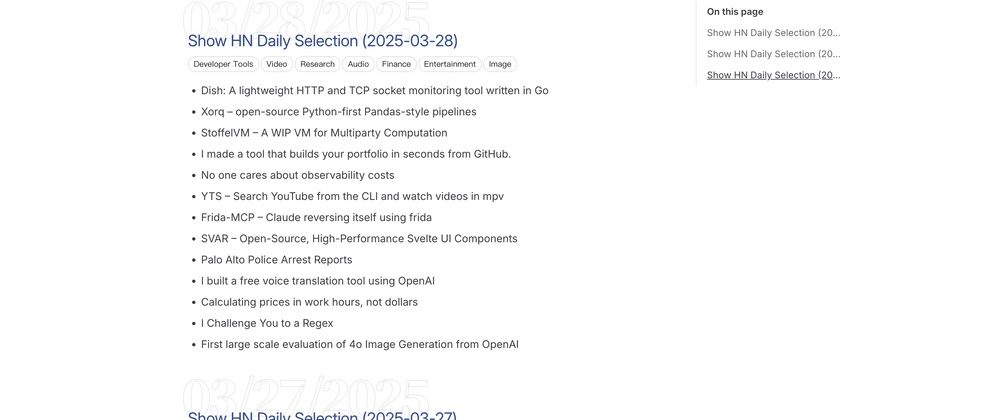Select the Research tag
Viewport: 1000px width, 420px height.
tap(318, 64)
